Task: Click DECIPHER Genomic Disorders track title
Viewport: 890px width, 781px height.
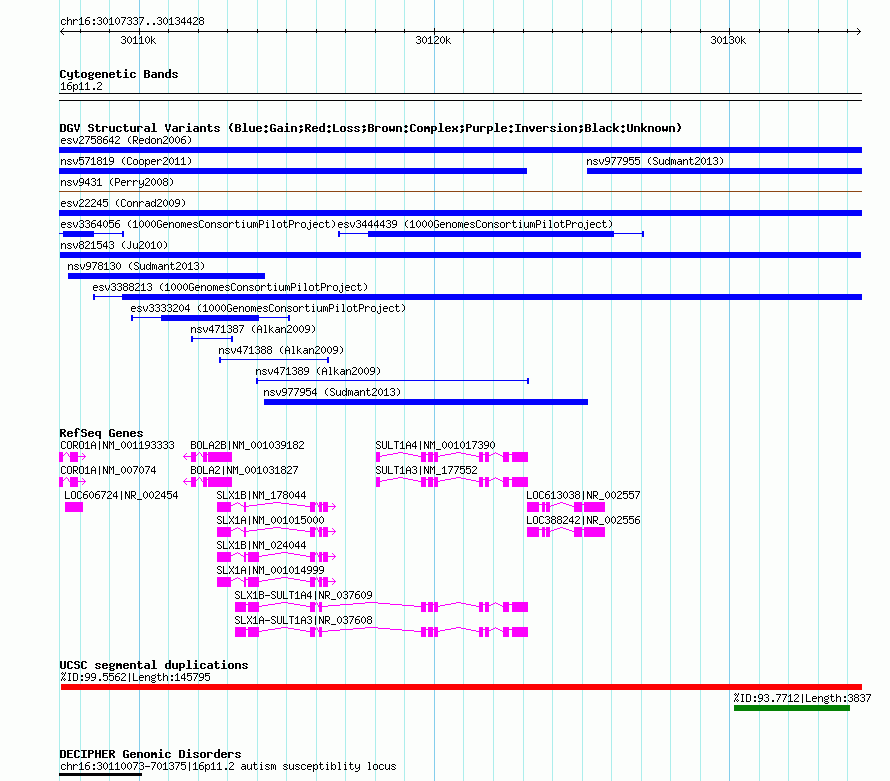Action: point(150,754)
